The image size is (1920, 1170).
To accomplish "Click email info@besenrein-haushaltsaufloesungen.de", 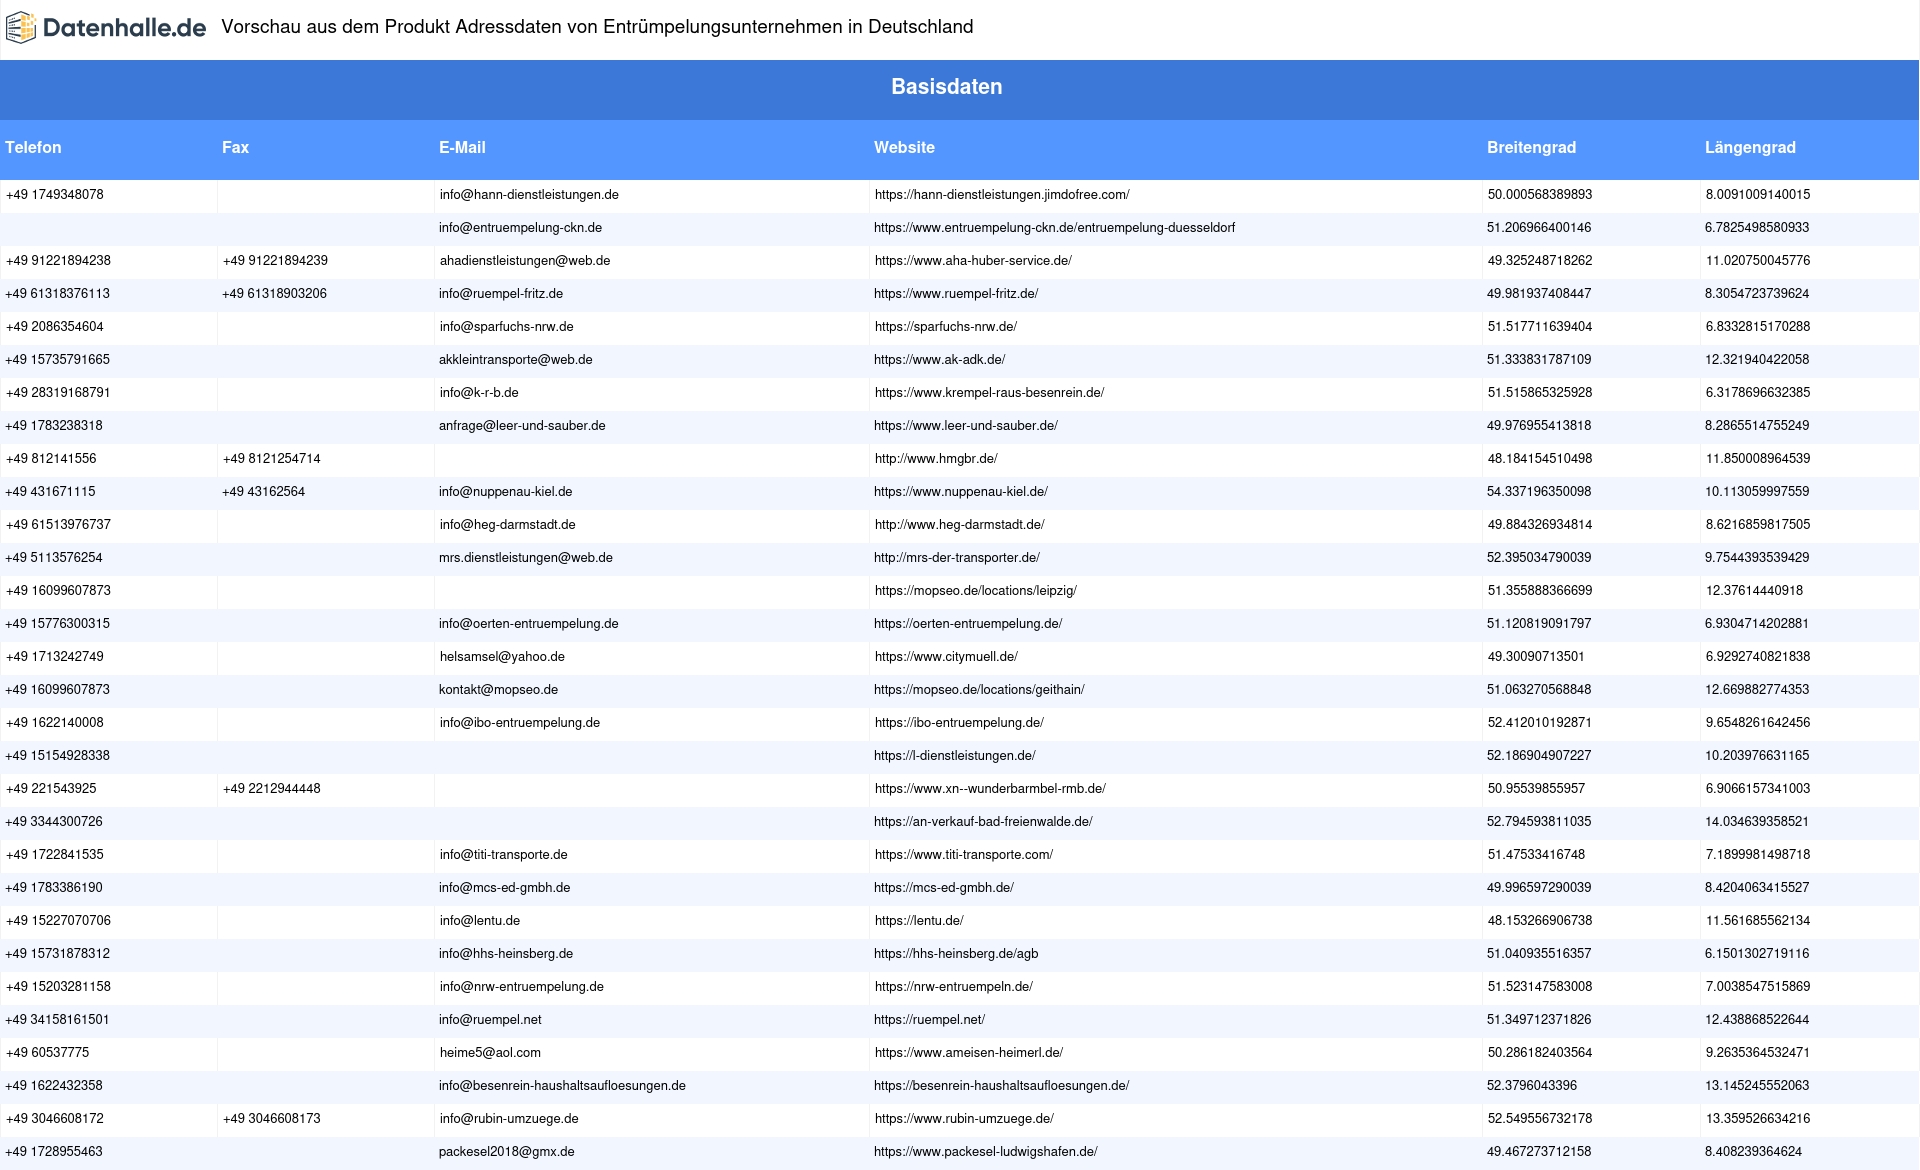I will (x=562, y=1086).
